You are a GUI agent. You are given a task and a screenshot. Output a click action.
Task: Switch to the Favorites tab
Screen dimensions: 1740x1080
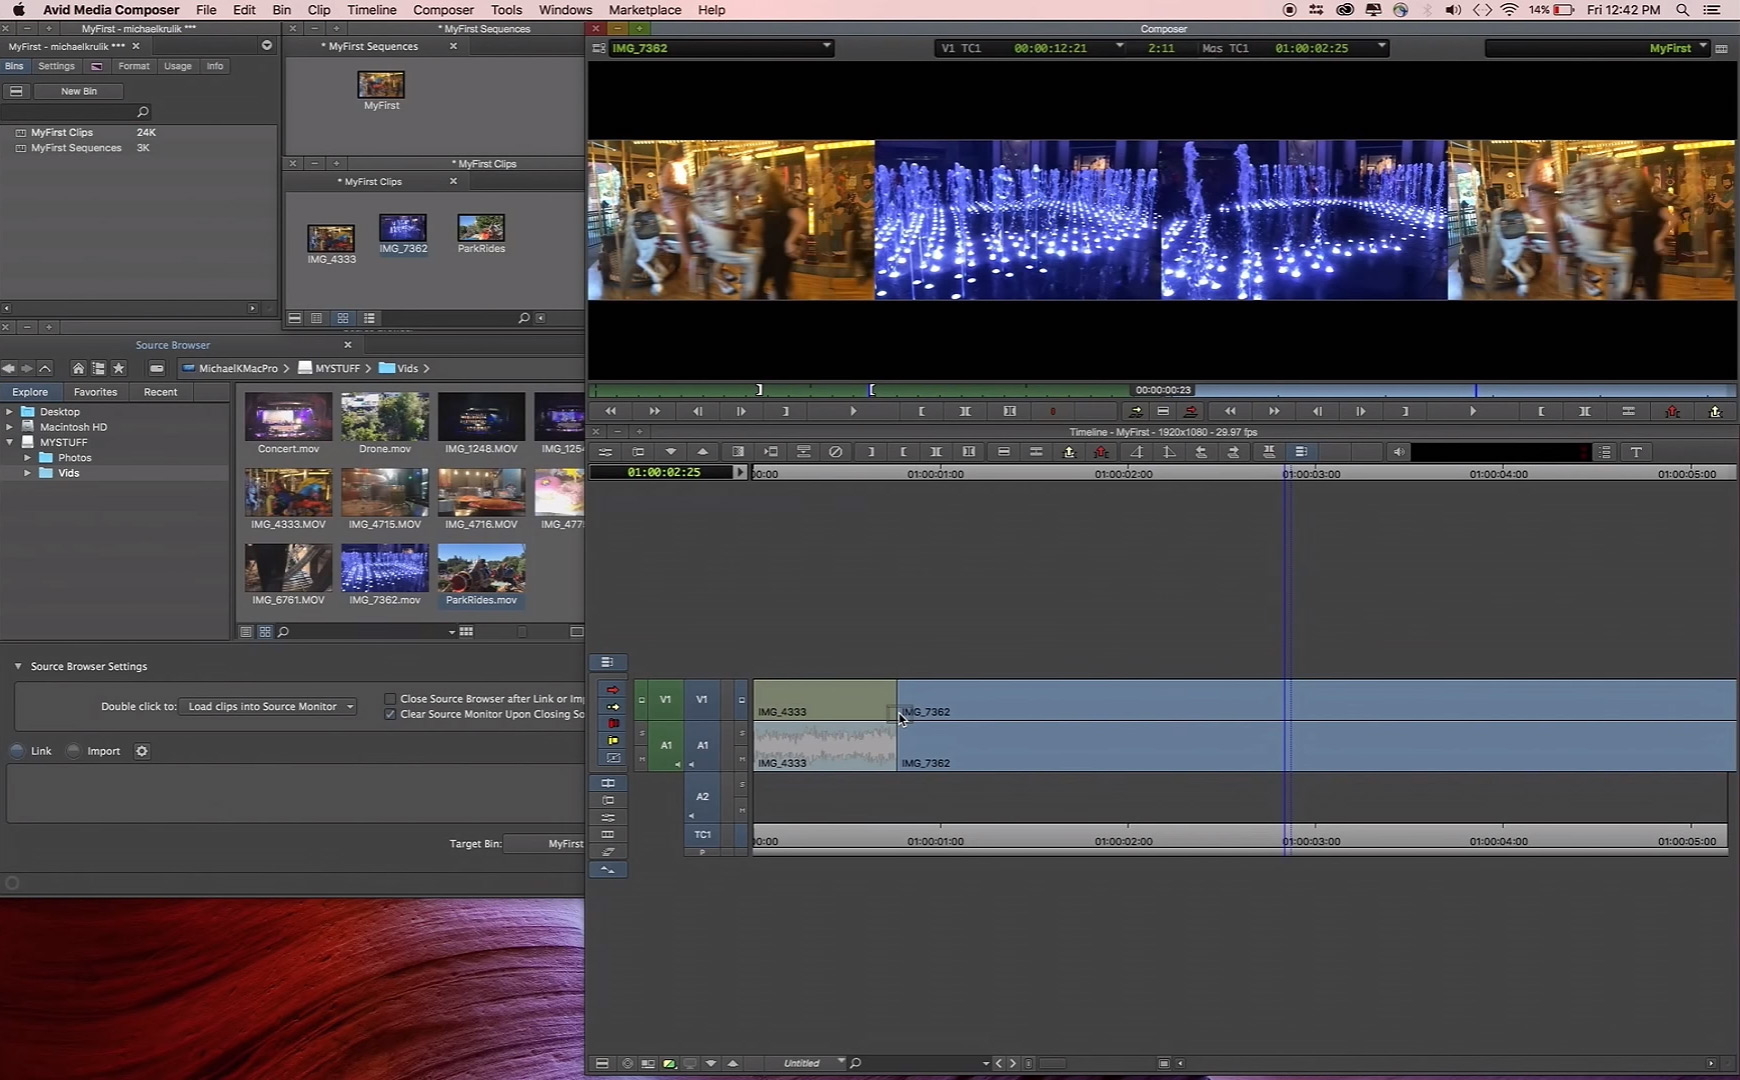(95, 392)
